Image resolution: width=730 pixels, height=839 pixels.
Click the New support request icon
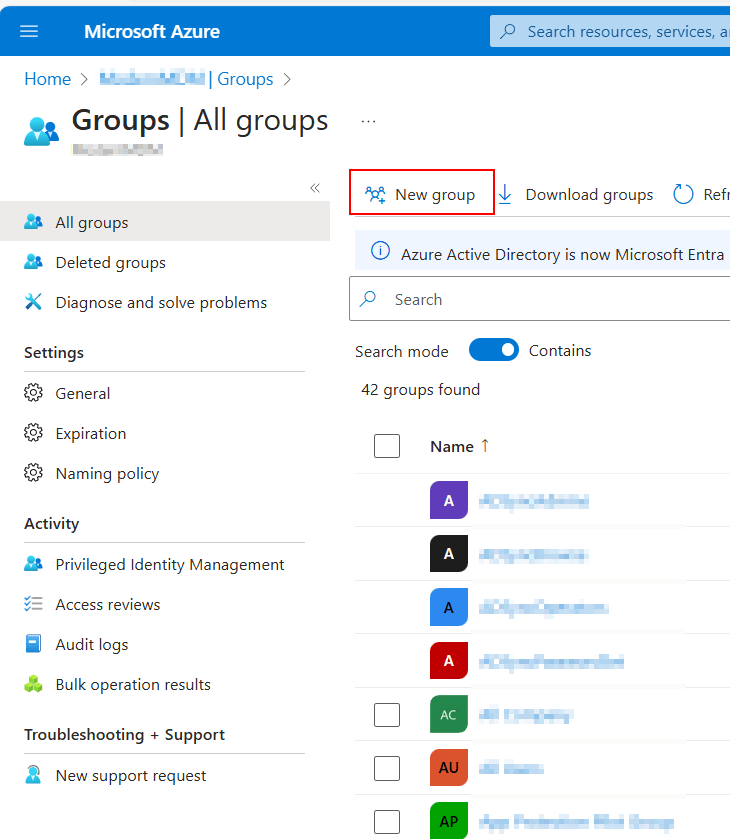(34, 775)
